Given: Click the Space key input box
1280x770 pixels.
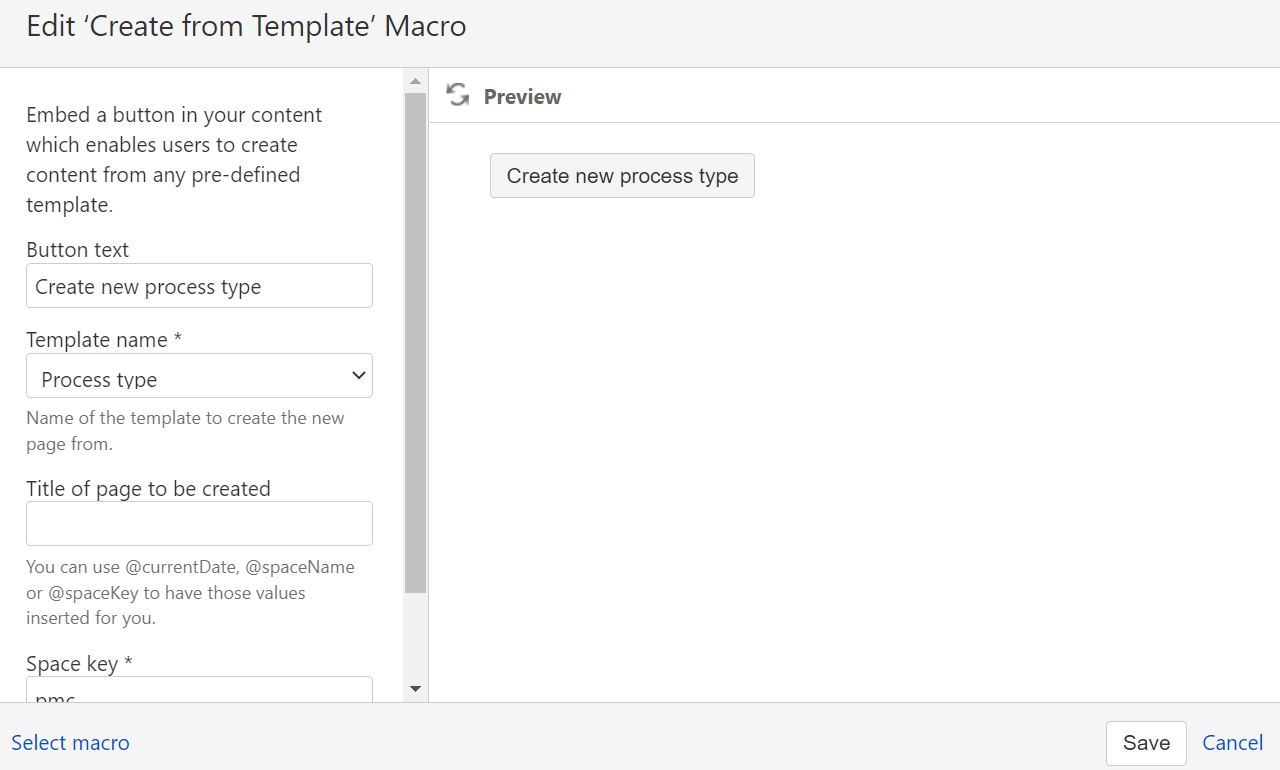Looking at the screenshot, I should (x=199, y=690).
